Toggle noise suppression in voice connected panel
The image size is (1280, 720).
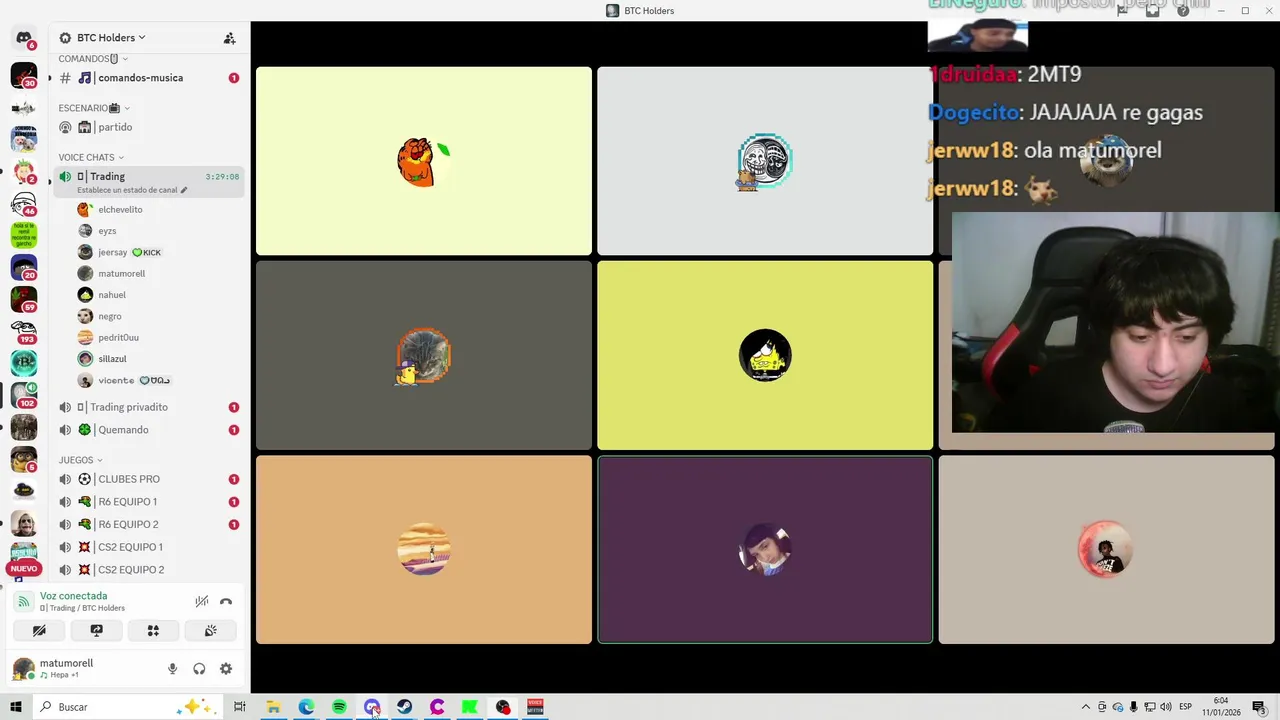tap(201, 601)
